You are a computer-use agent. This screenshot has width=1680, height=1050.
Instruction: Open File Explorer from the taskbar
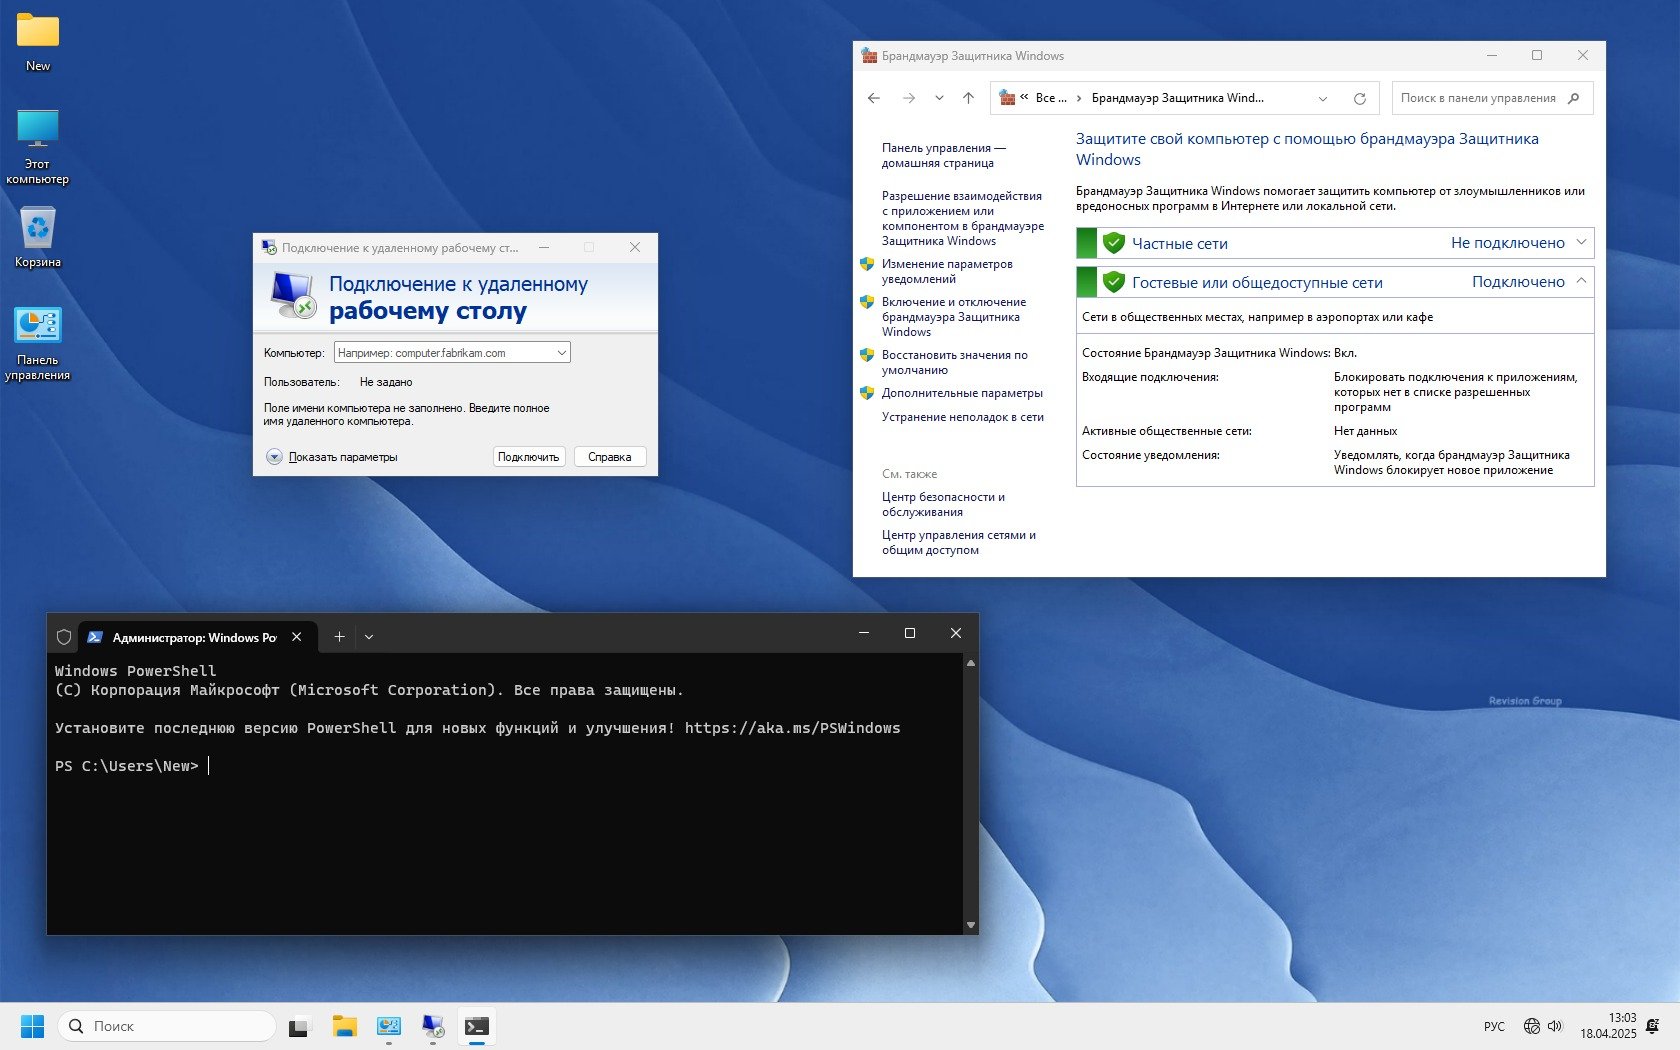tap(345, 1026)
